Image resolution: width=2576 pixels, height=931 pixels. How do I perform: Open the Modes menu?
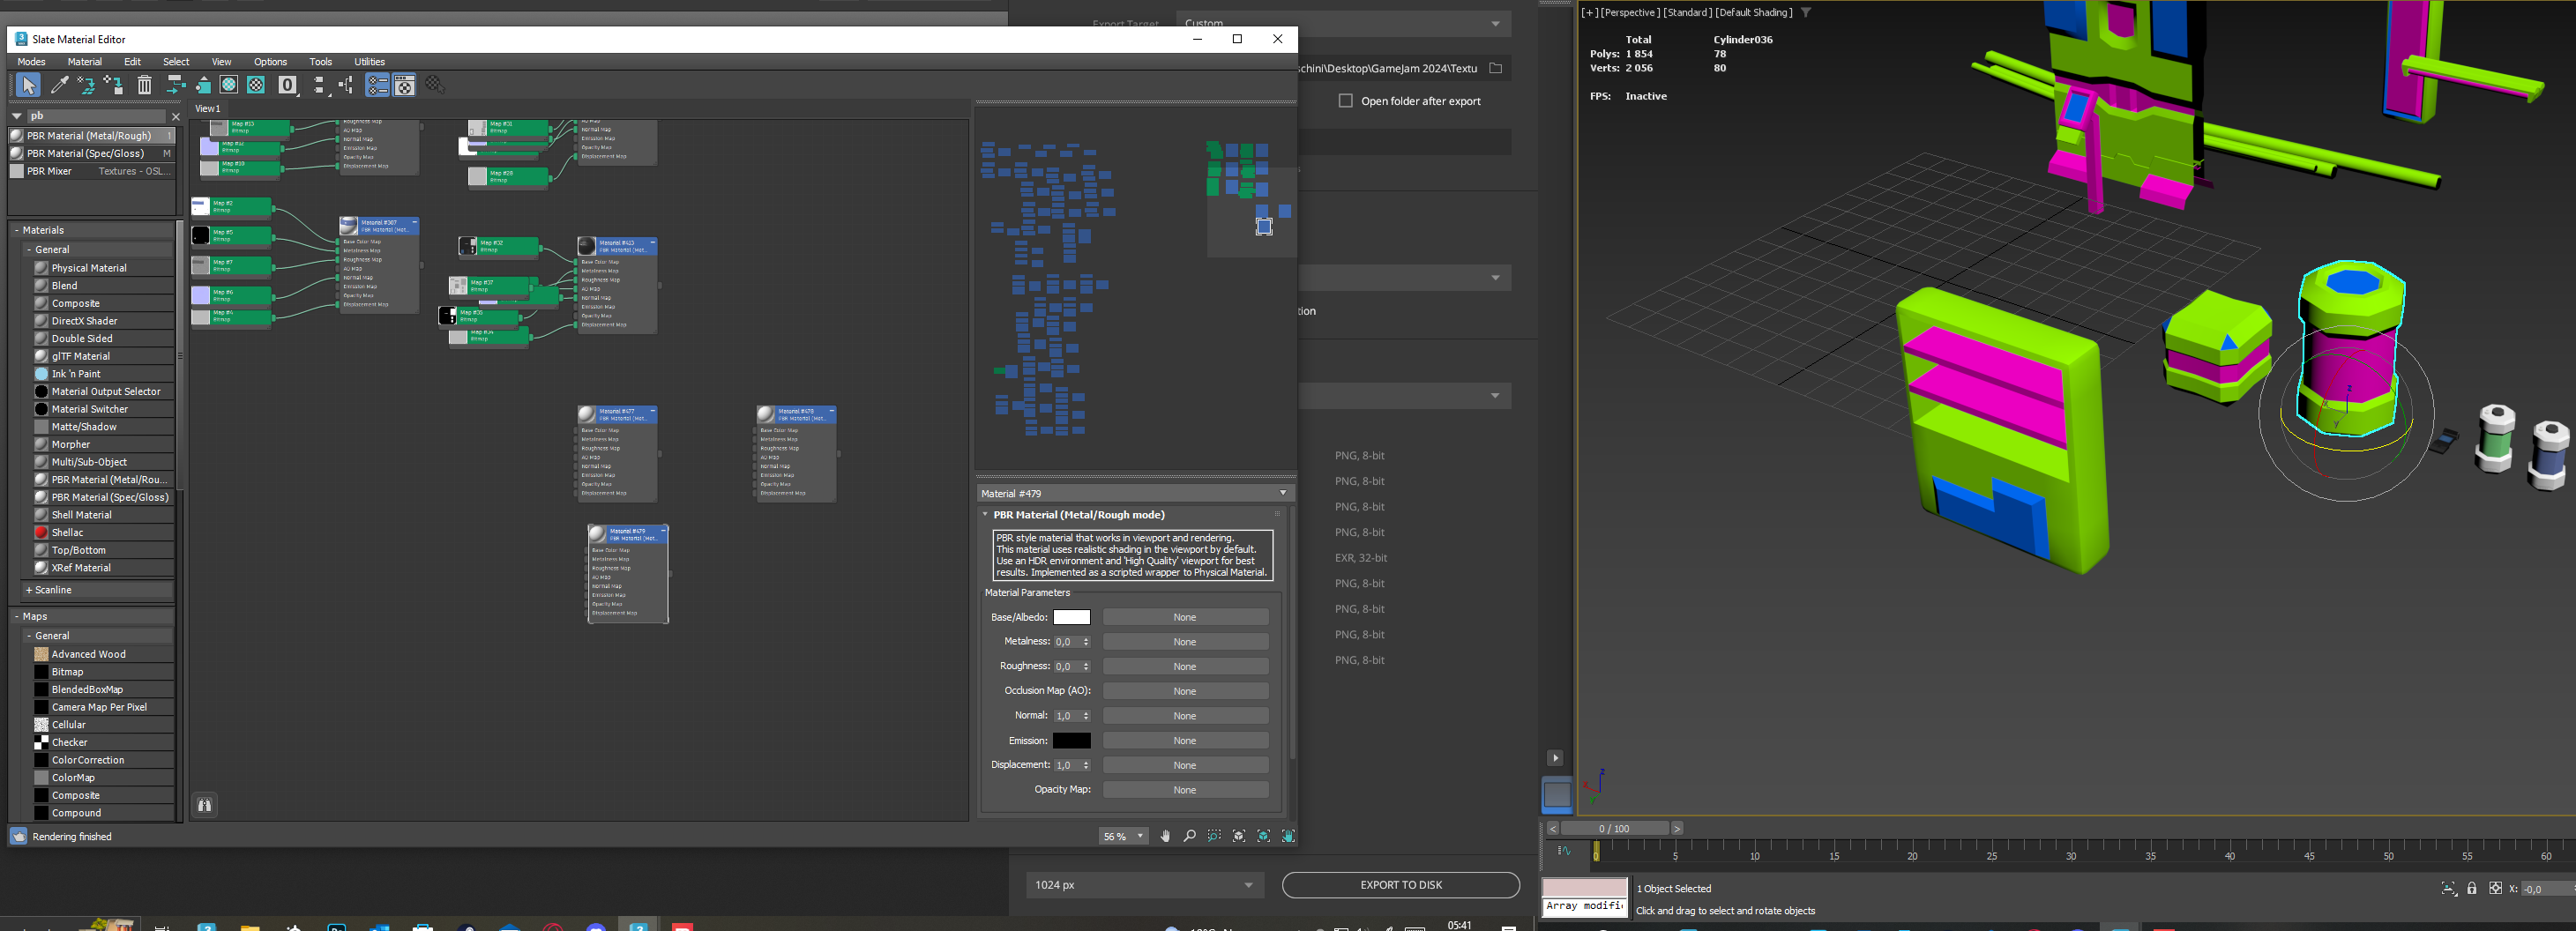(31, 62)
